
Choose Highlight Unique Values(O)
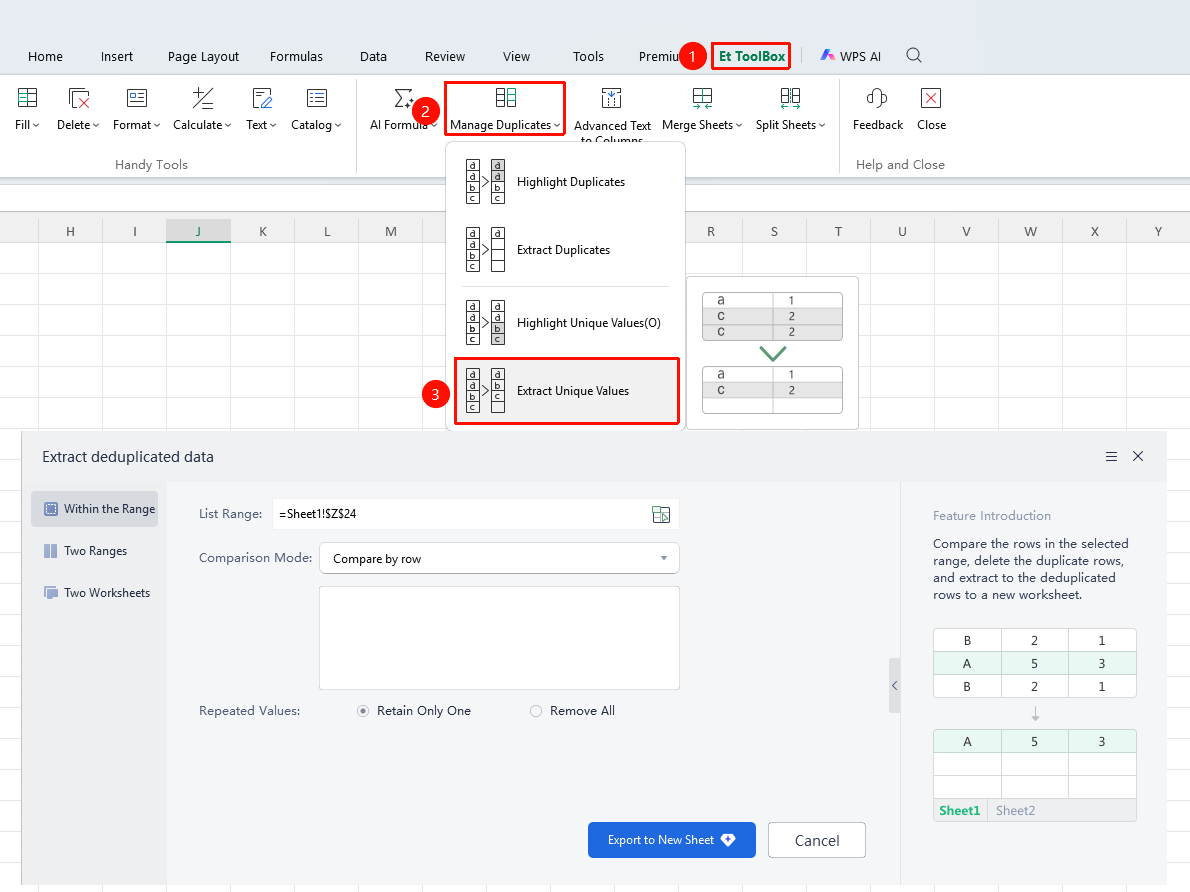click(x=565, y=323)
